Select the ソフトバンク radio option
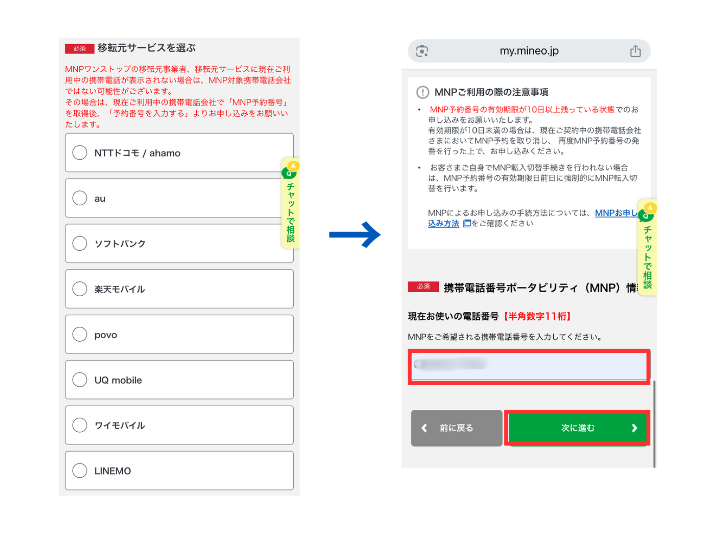The width and height of the screenshot is (710, 533). 179,243
